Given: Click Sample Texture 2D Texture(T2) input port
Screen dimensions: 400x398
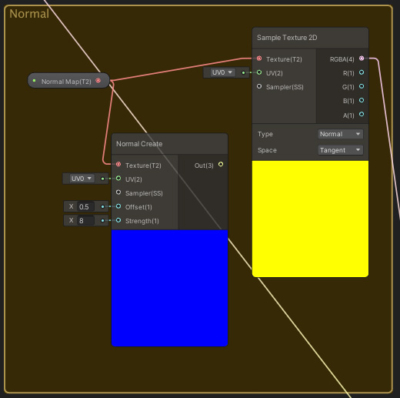Looking at the screenshot, I should pyautogui.click(x=259, y=59).
